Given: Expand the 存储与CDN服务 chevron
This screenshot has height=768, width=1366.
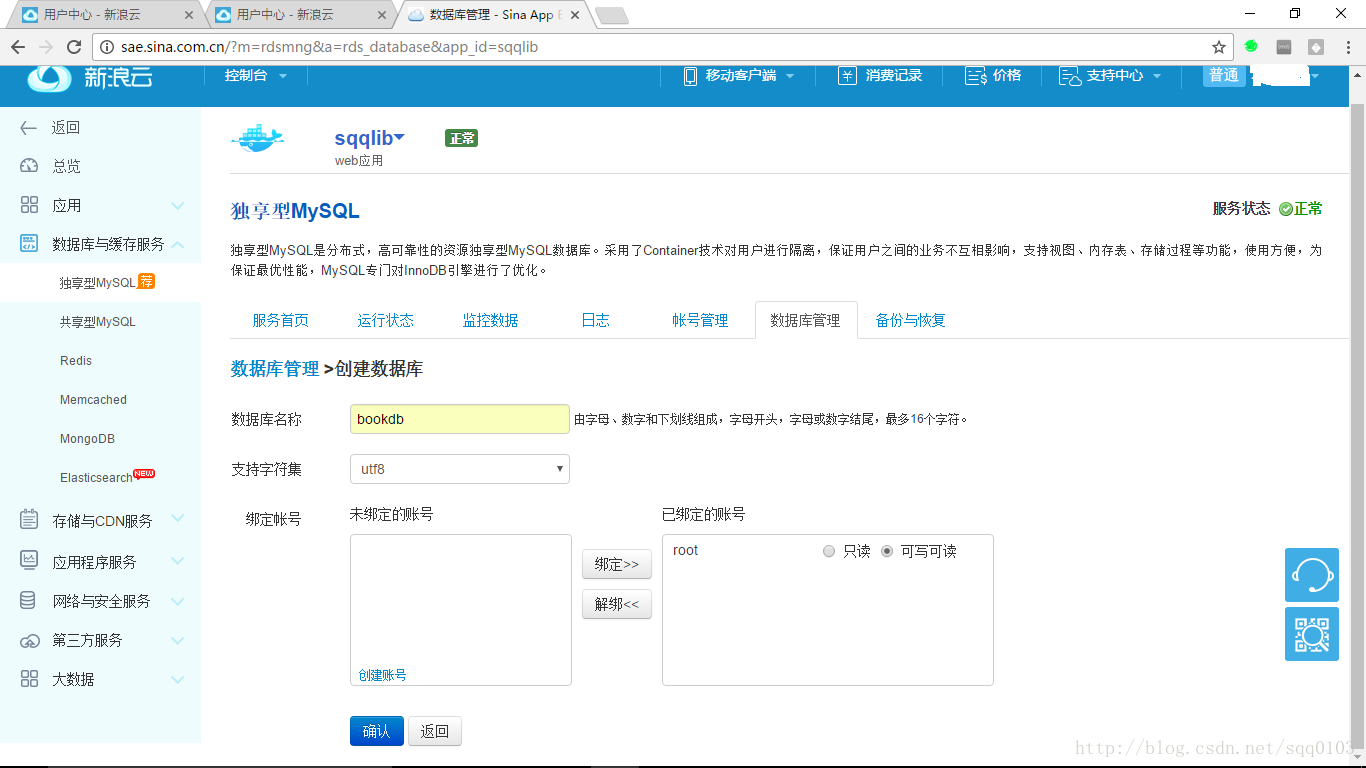Looking at the screenshot, I should (x=178, y=519).
